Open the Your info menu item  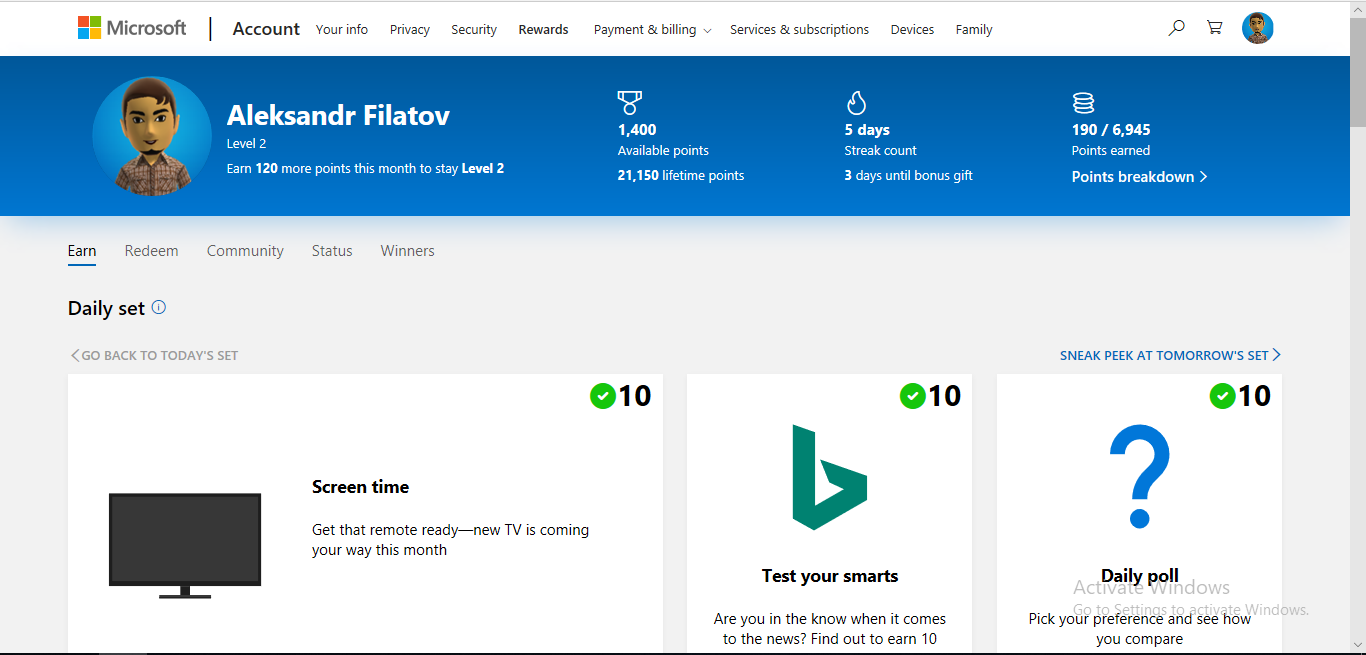342,30
